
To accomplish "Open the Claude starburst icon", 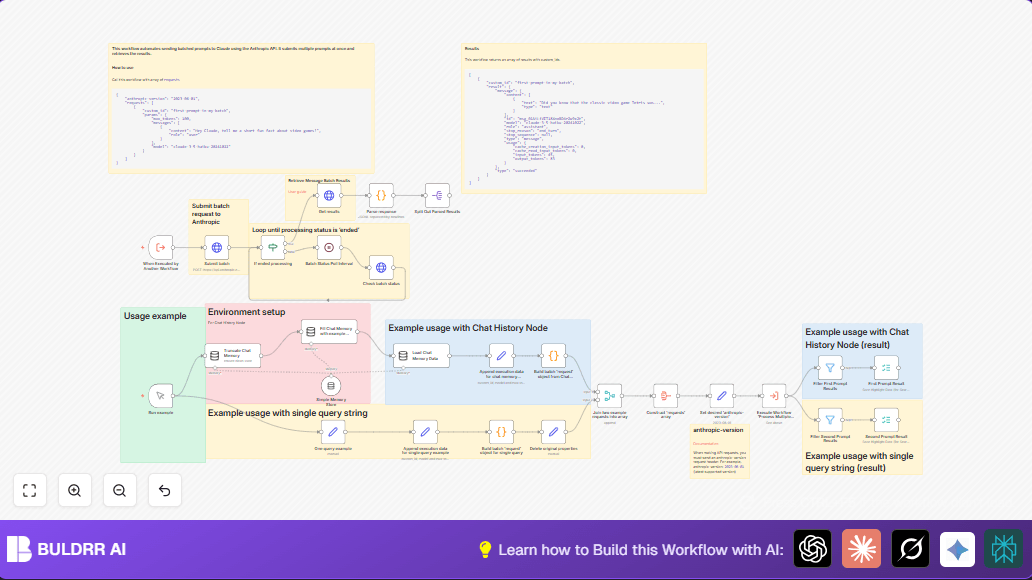I will pos(861,548).
